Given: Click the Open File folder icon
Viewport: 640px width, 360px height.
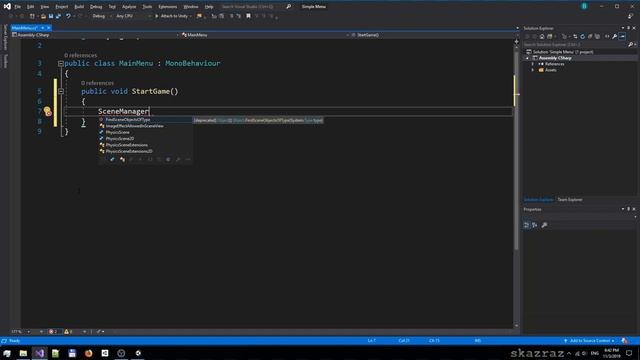Looking at the screenshot, I should tap(43, 16).
